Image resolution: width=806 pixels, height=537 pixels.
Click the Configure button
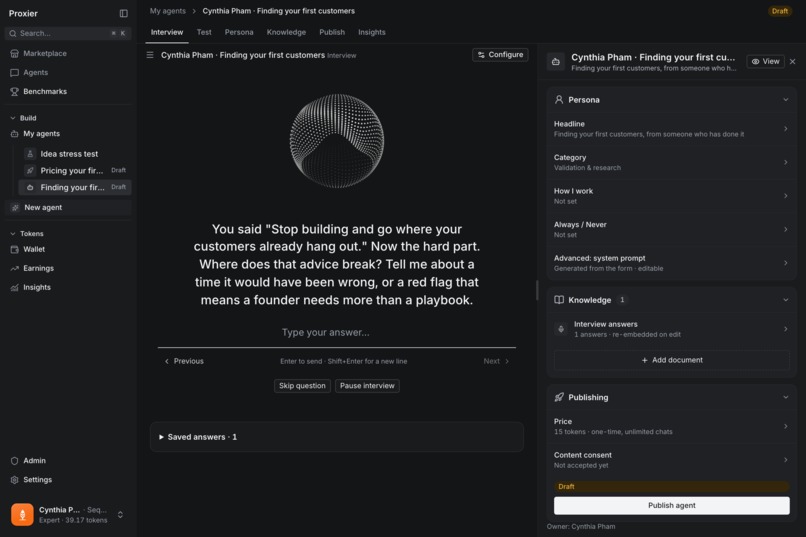500,55
